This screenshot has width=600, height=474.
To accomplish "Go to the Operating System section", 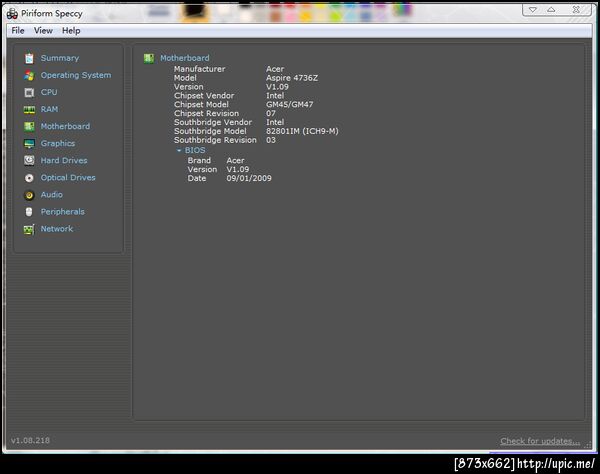I will (x=76, y=75).
